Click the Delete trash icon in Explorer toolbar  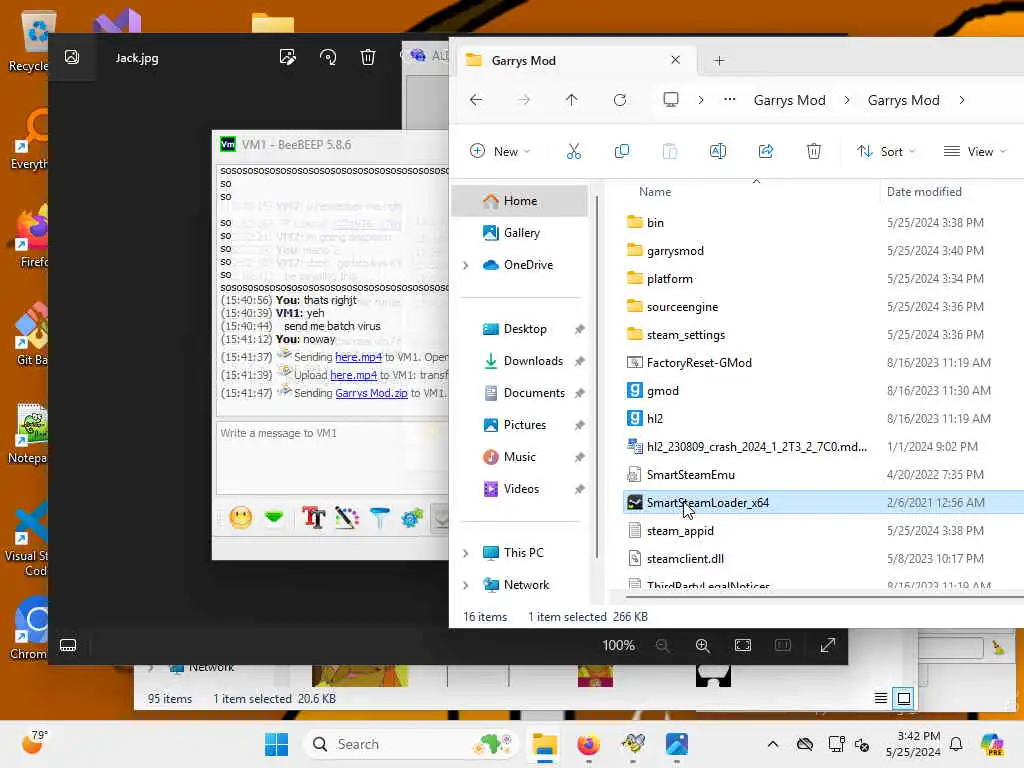[x=814, y=152]
